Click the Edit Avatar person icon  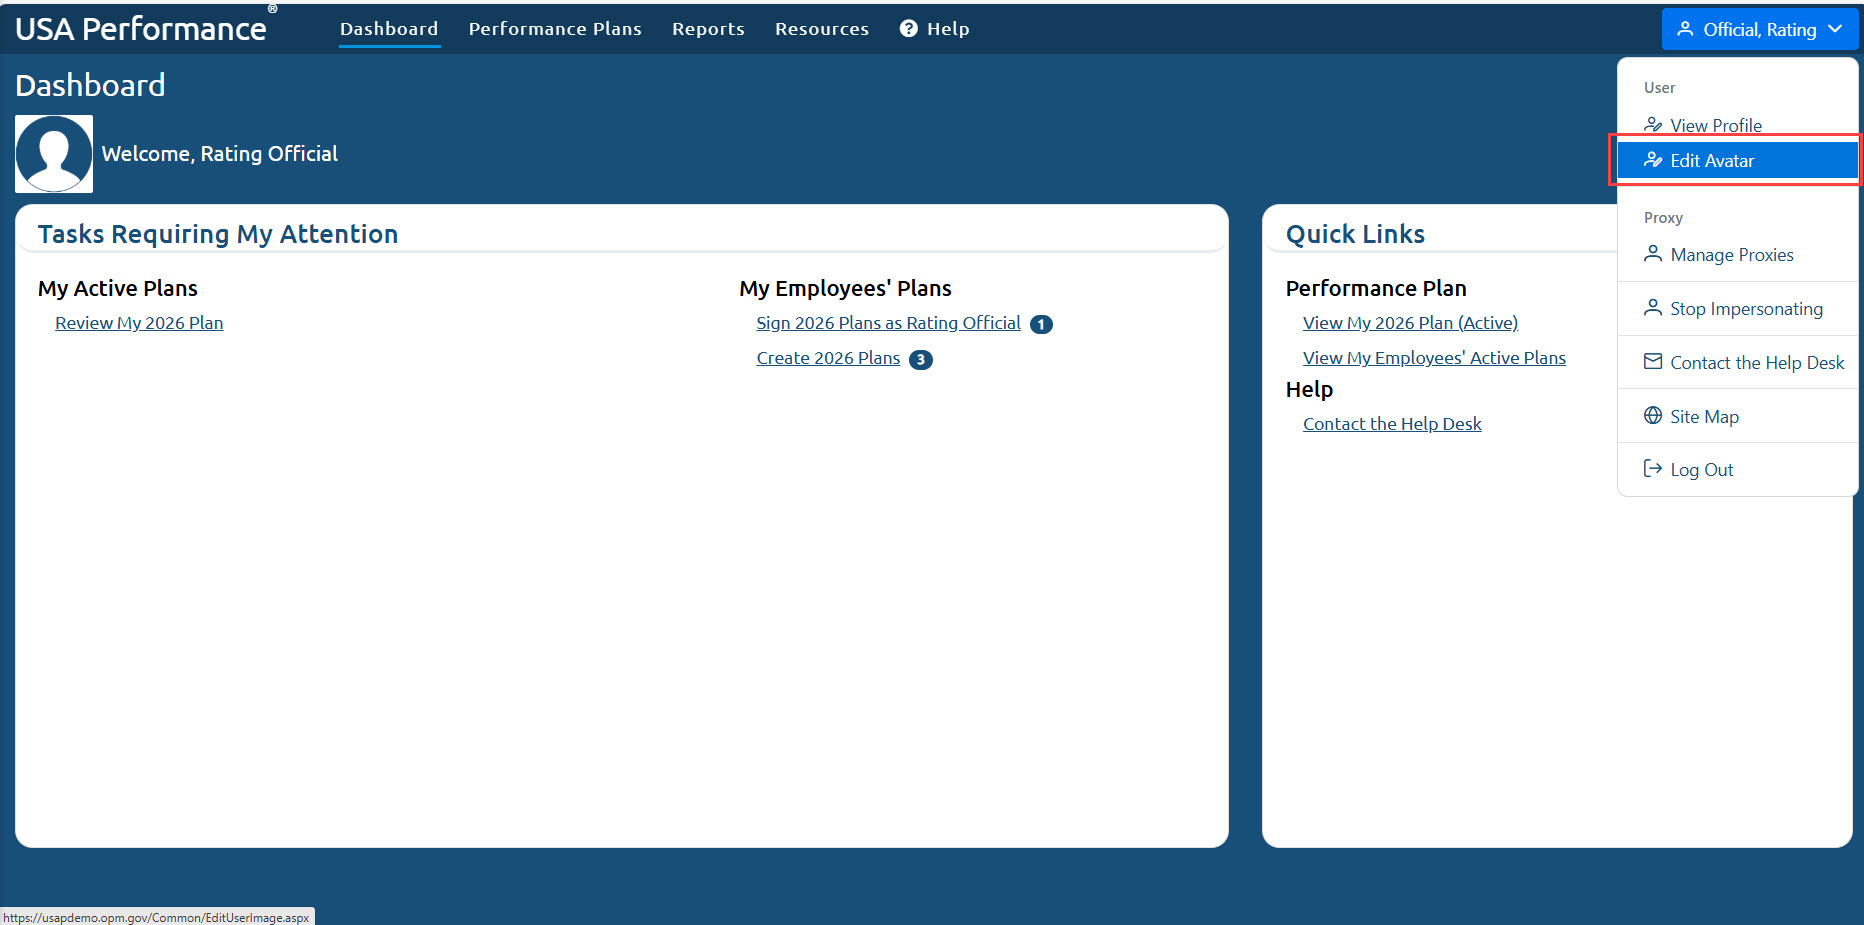point(1653,160)
